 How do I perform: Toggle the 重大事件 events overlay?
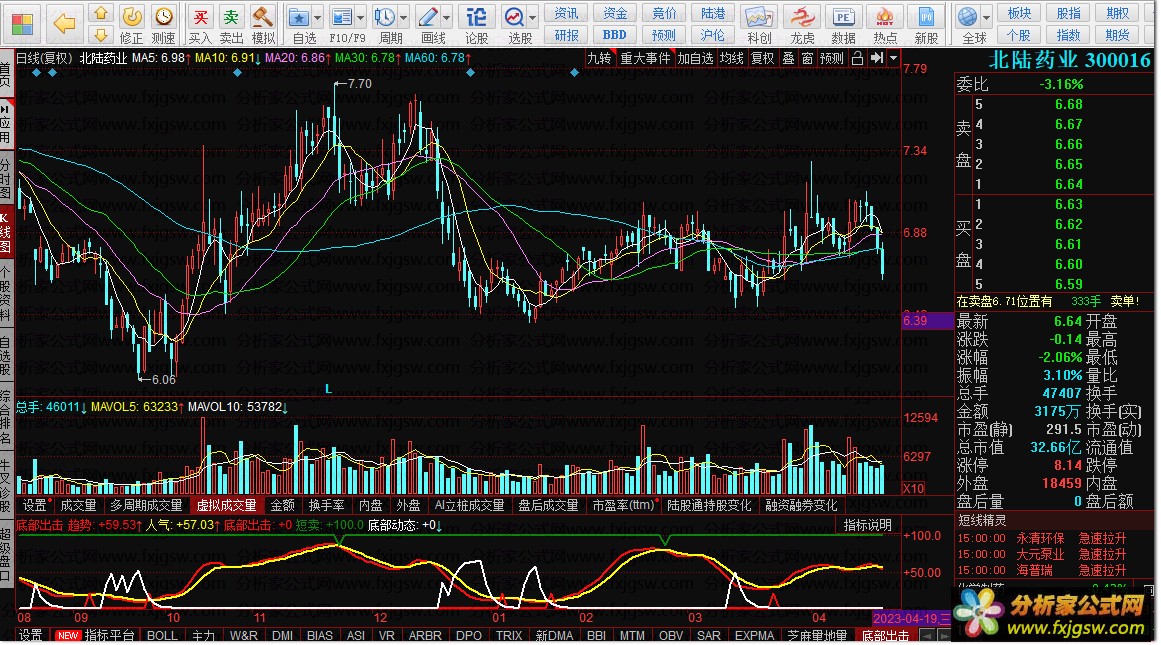click(x=645, y=58)
